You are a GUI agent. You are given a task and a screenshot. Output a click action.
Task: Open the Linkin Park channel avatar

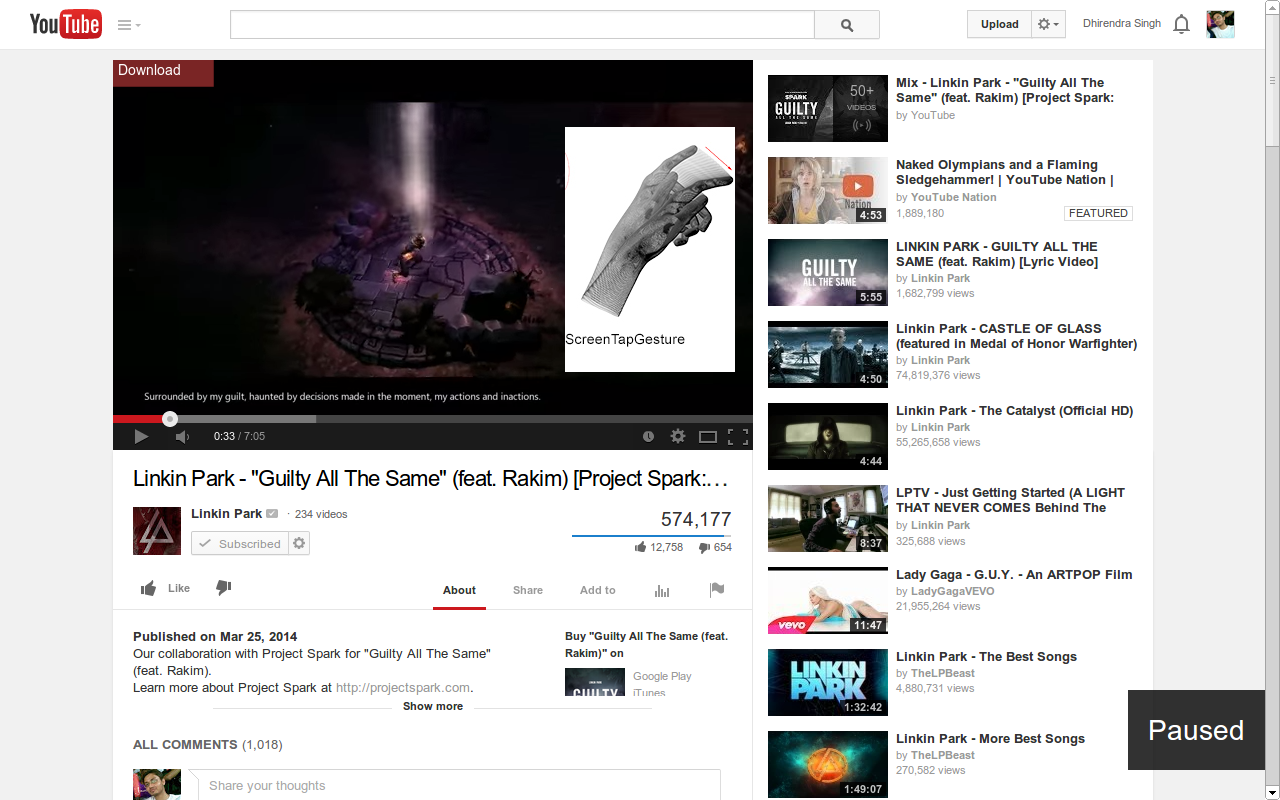pos(157,531)
